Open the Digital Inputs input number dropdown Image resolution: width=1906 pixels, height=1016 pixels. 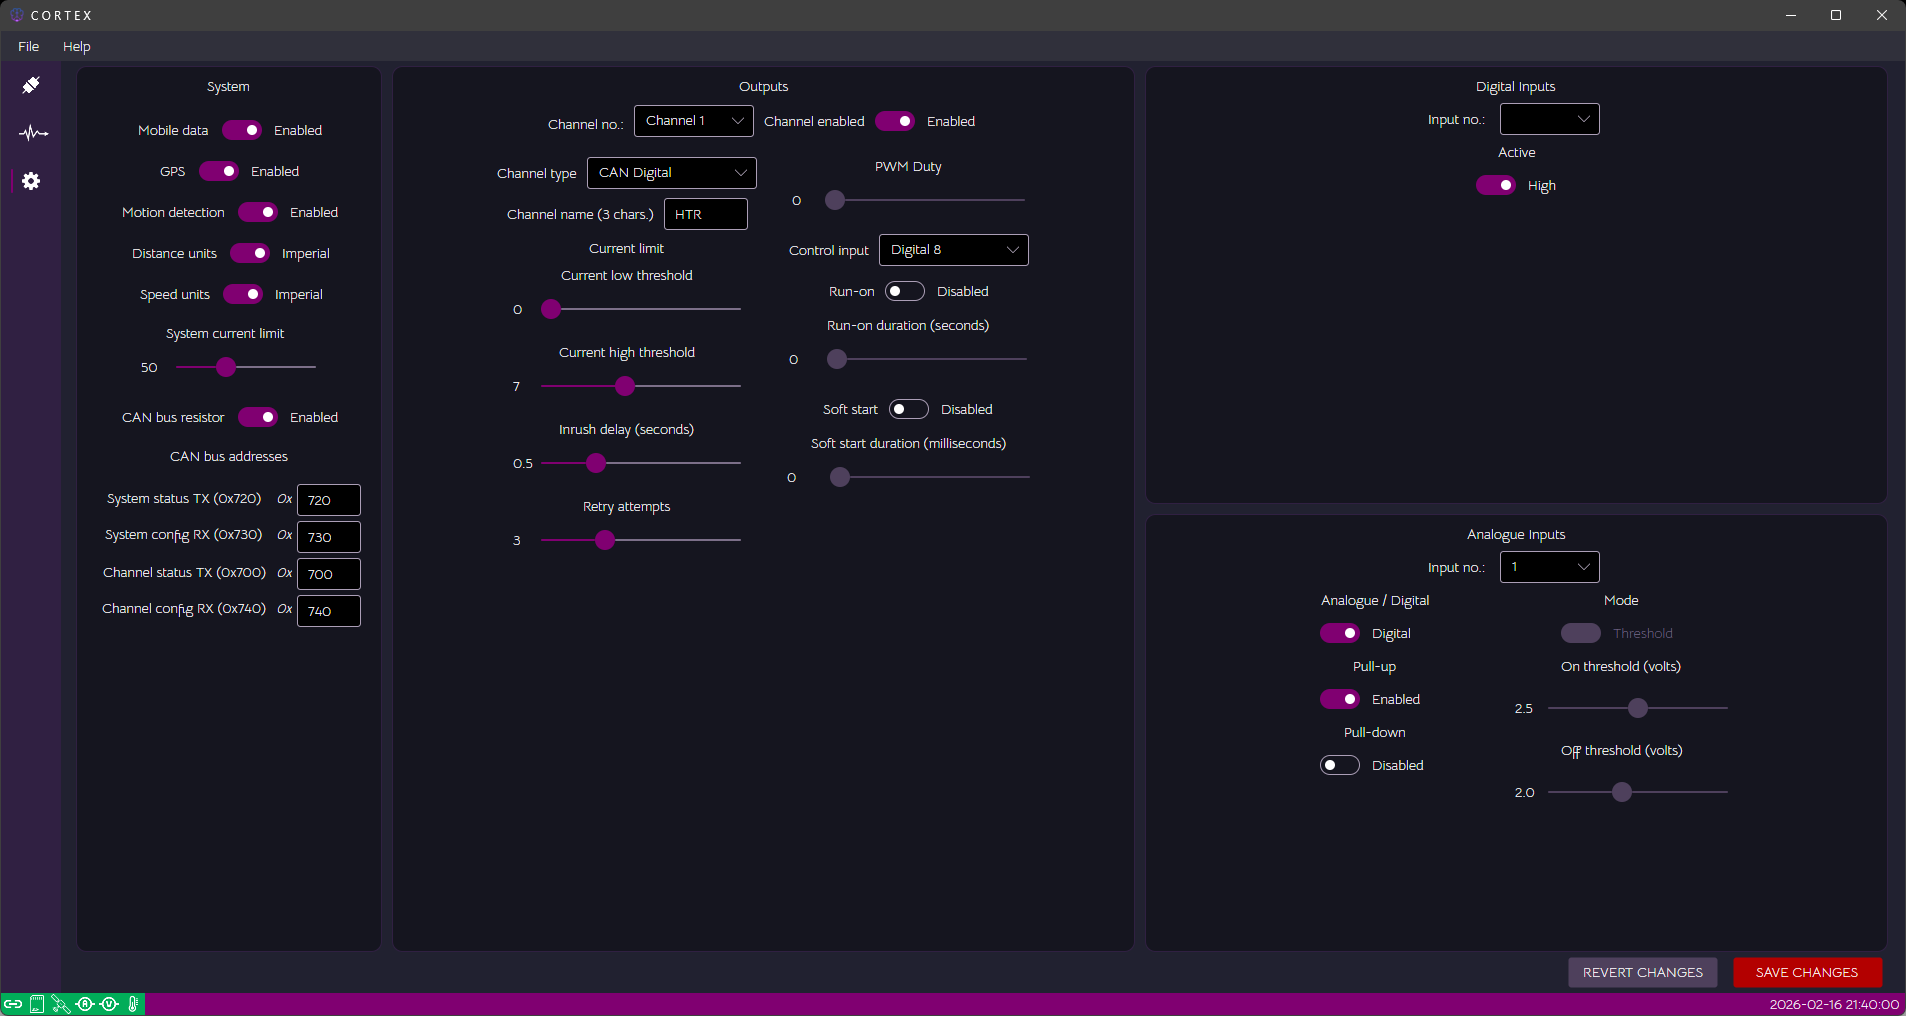tap(1549, 119)
